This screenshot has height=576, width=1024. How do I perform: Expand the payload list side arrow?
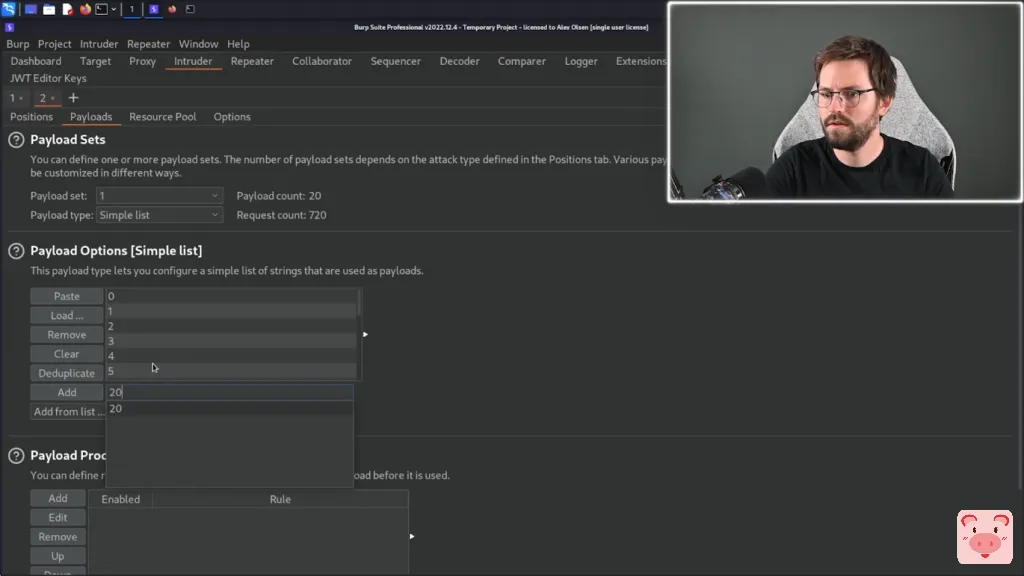point(366,334)
